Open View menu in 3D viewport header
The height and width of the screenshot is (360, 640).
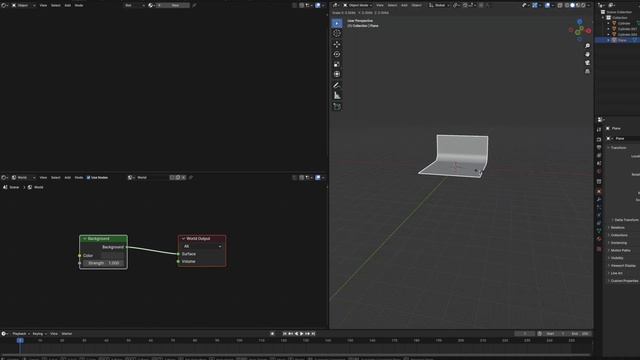(380, 5)
